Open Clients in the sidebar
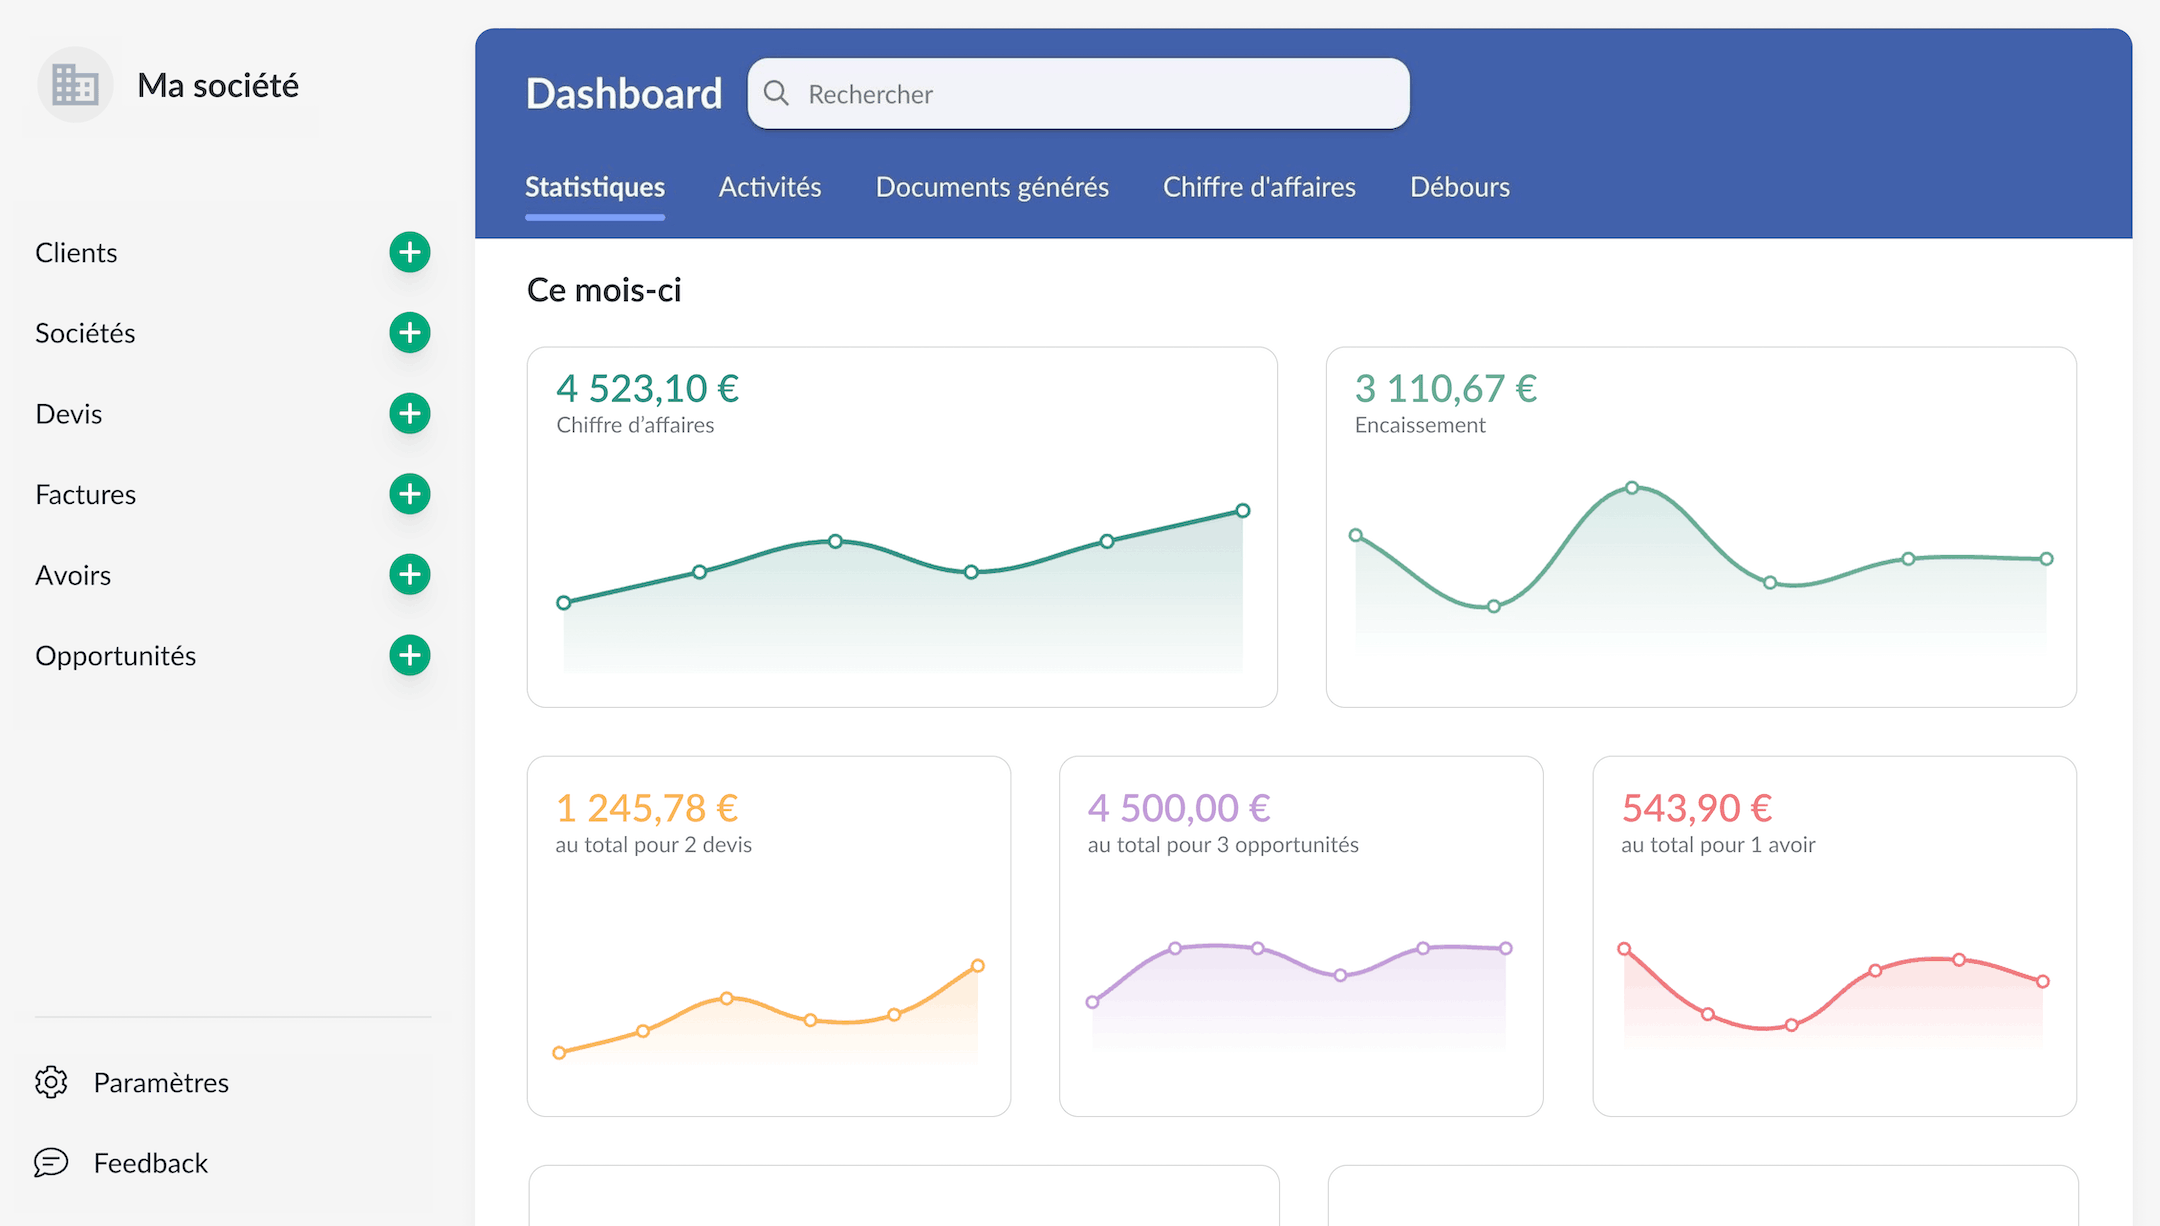This screenshot has height=1226, width=2160. pyautogui.click(x=76, y=252)
